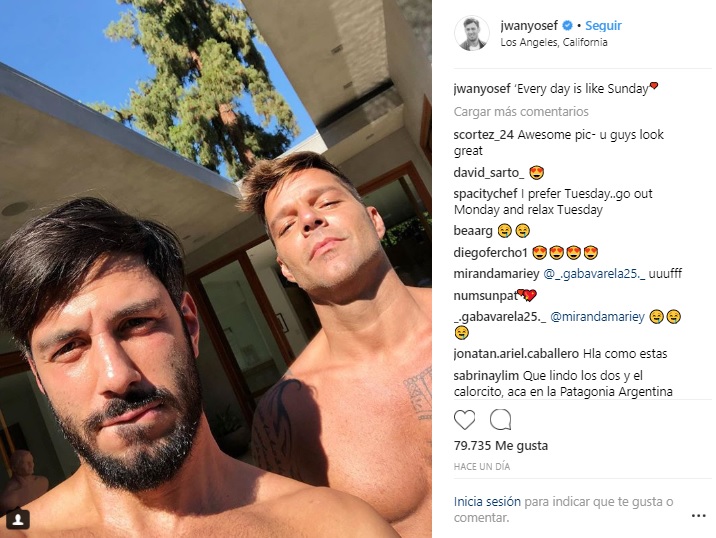Open the 79.735 Me gusta likes list
The width and height of the screenshot is (716, 538).
(x=501, y=445)
